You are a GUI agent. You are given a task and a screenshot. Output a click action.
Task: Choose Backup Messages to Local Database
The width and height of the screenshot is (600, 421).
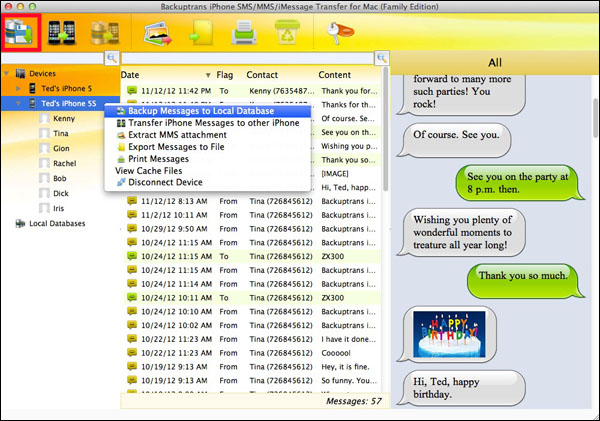207,111
